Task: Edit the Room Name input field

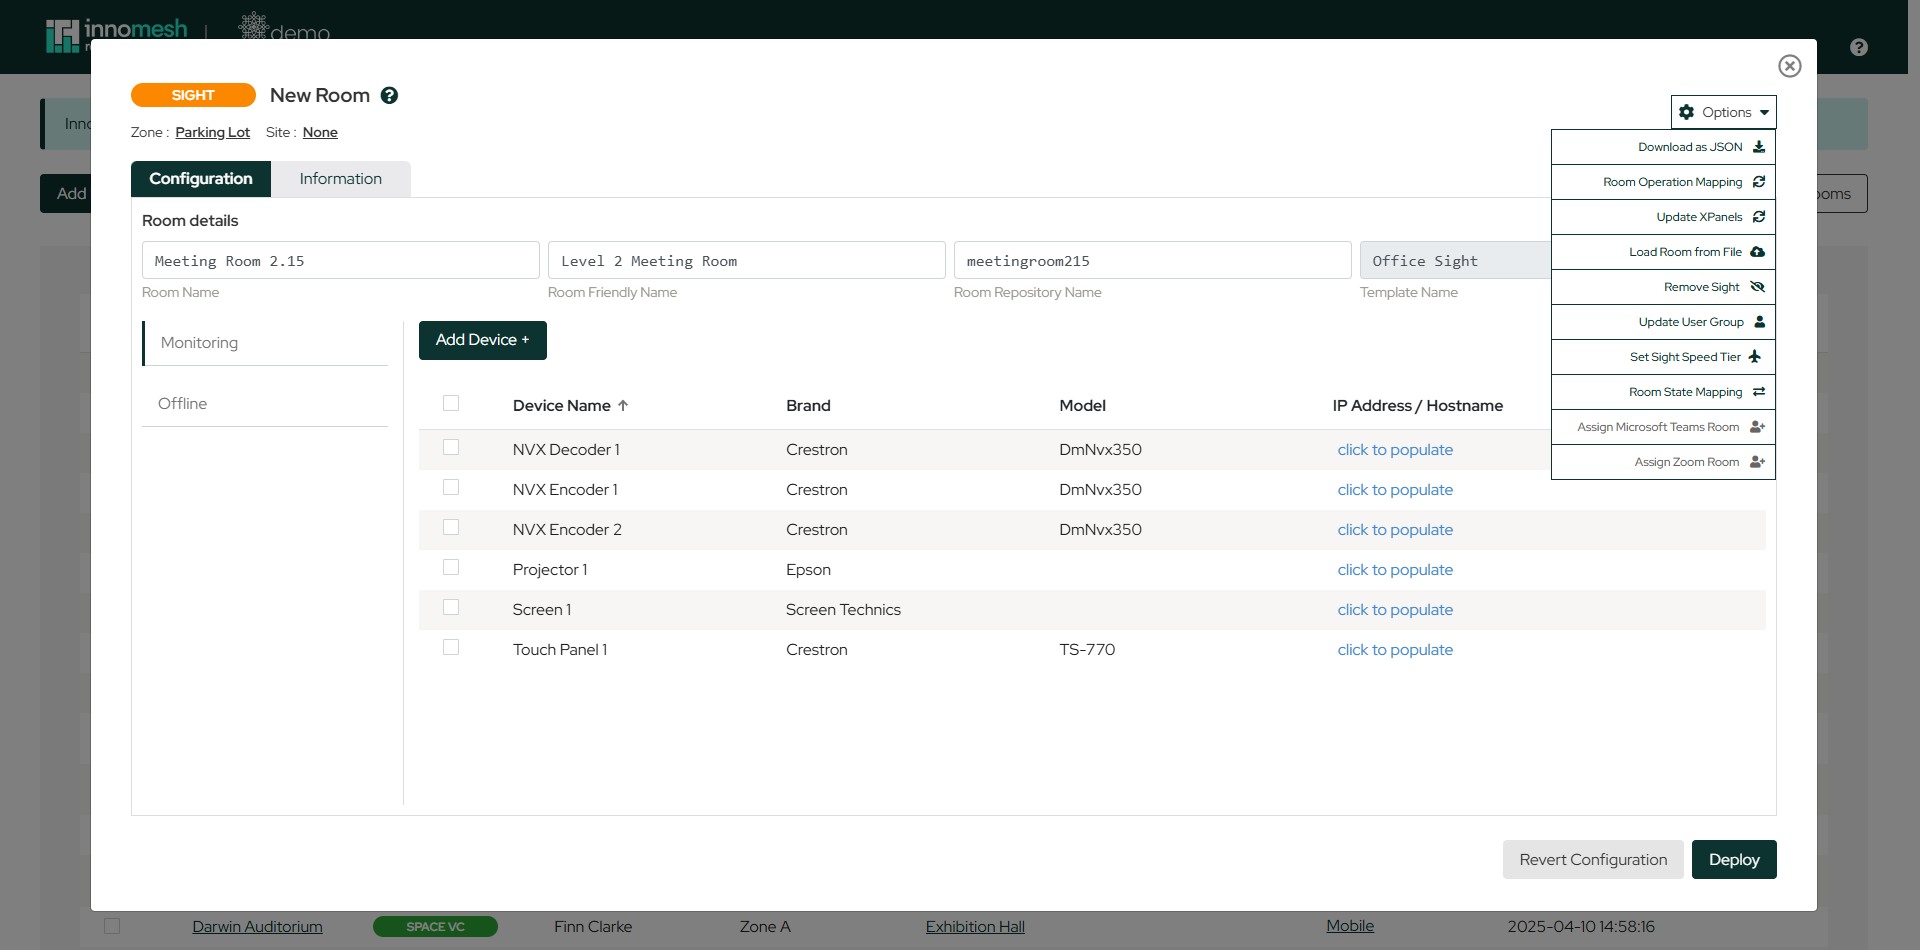Action: pyautogui.click(x=341, y=260)
